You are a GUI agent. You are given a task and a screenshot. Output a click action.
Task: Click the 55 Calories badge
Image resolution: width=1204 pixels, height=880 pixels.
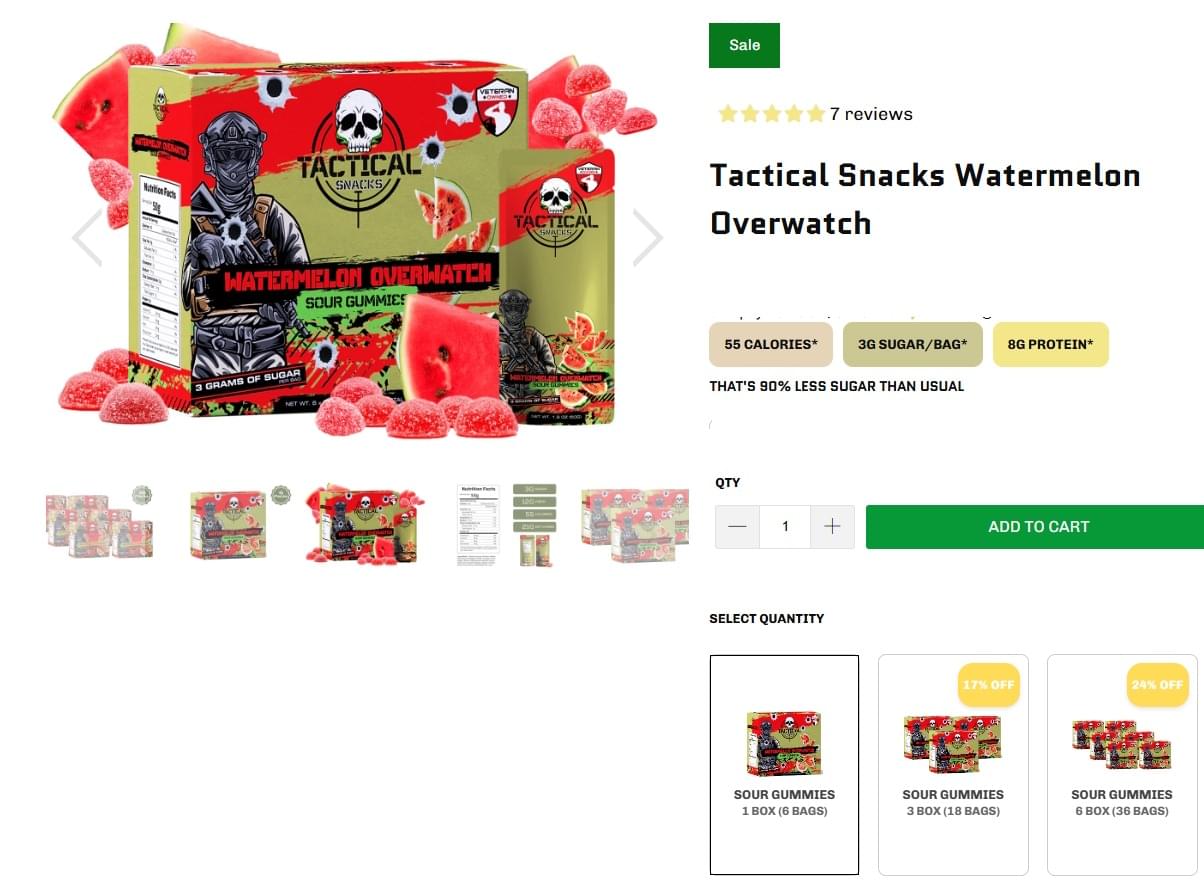click(771, 344)
